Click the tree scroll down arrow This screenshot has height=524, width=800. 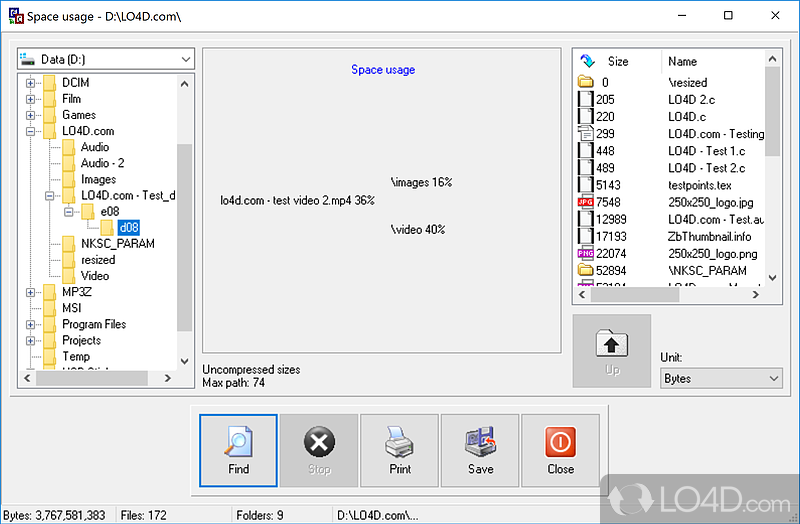pyautogui.click(x=185, y=361)
